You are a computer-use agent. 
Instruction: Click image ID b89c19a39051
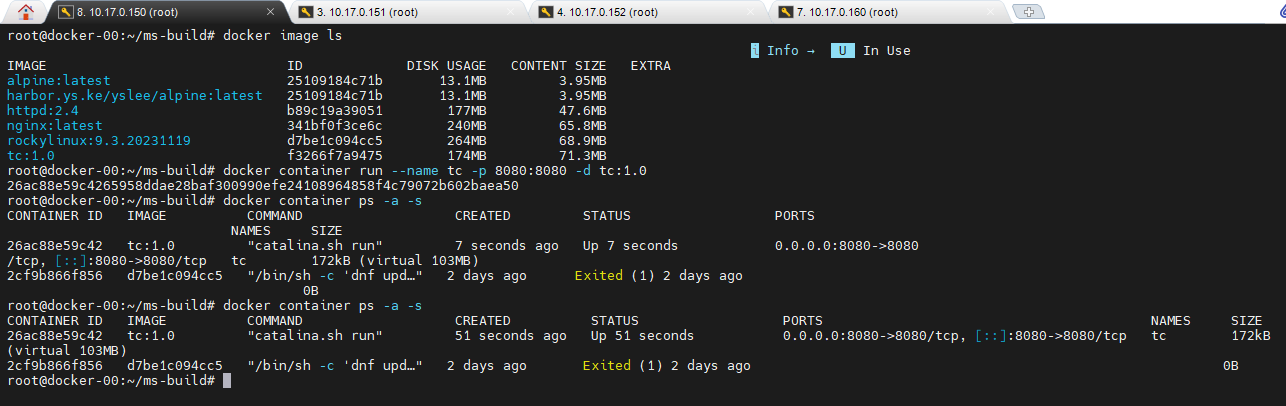point(335,110)
